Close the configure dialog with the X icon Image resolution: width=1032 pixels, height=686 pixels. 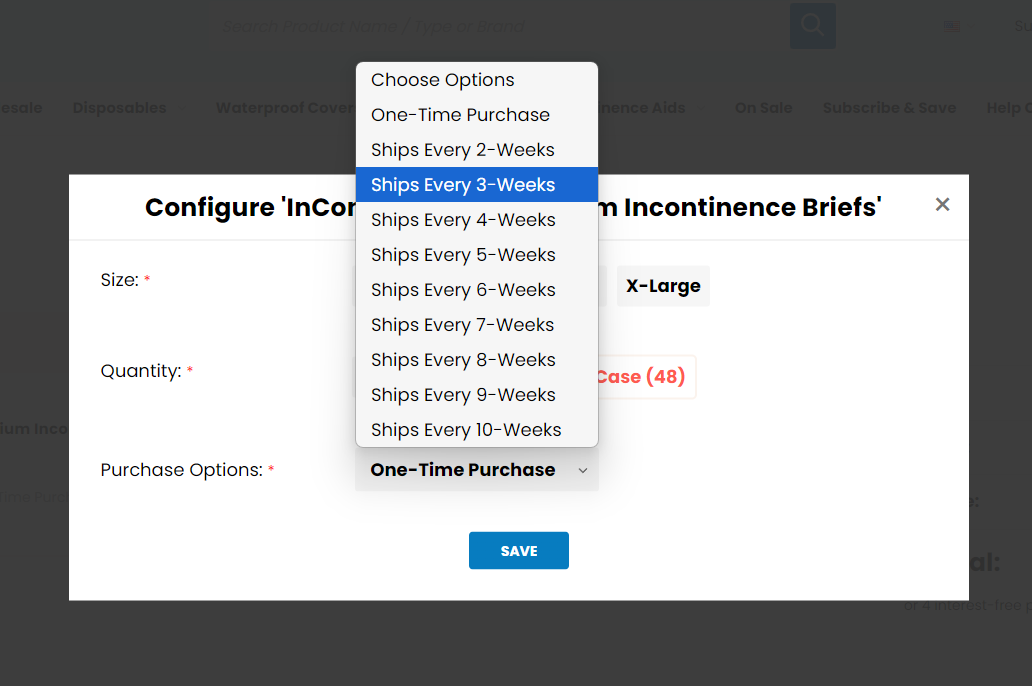coord(942,205)
